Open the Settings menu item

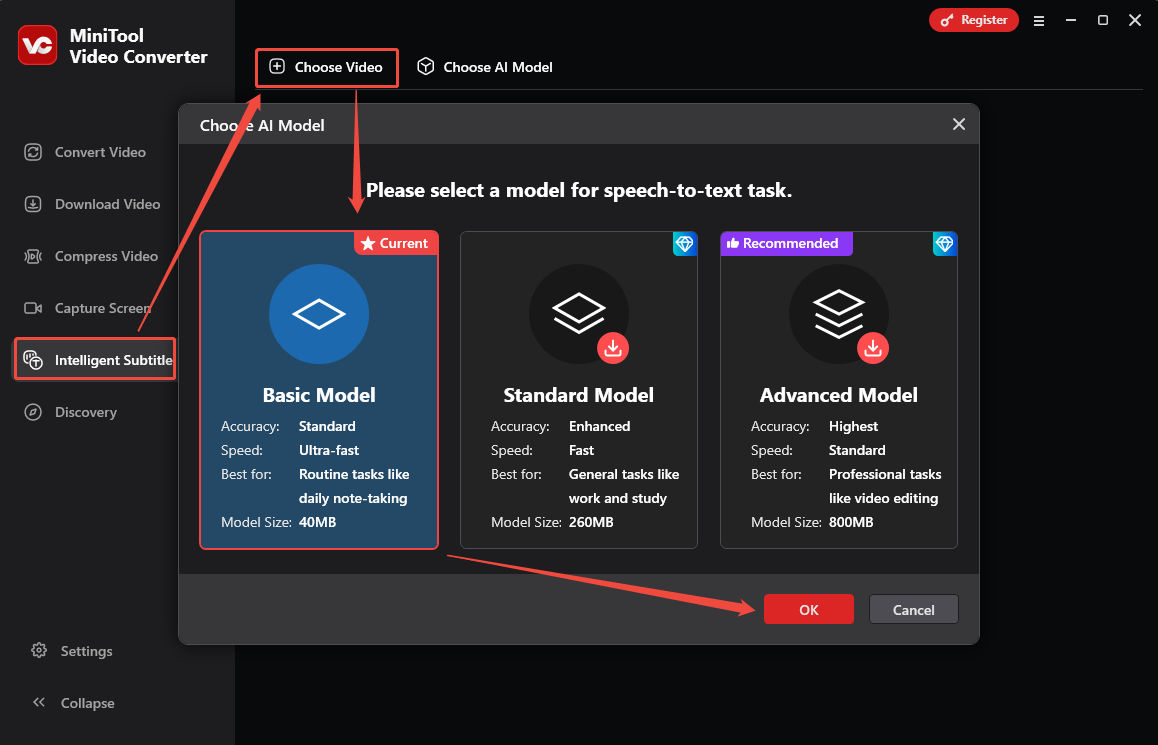click(71, 651)
